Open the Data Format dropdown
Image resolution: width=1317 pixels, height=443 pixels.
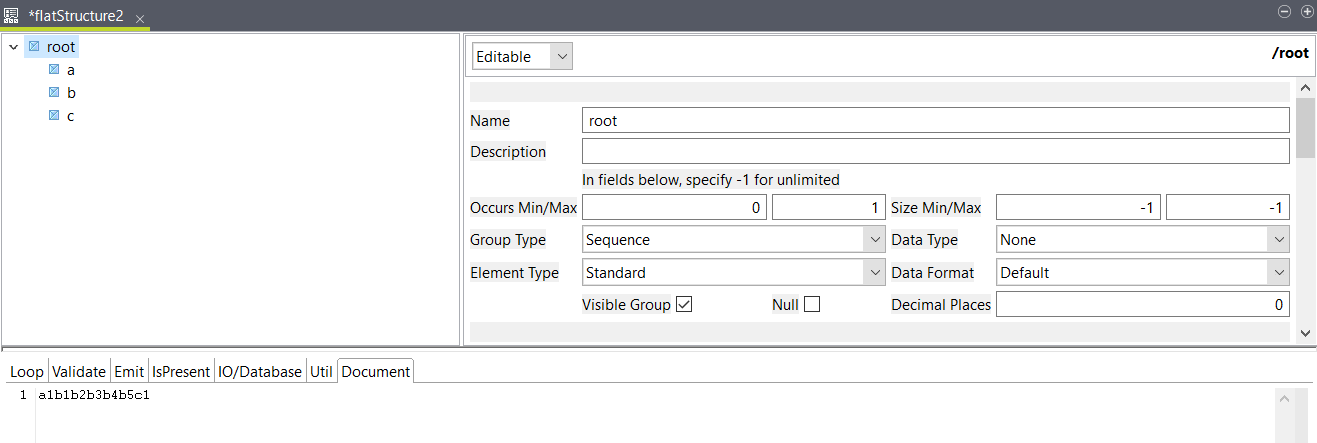pyautogui.click(x=1142, y=272)
